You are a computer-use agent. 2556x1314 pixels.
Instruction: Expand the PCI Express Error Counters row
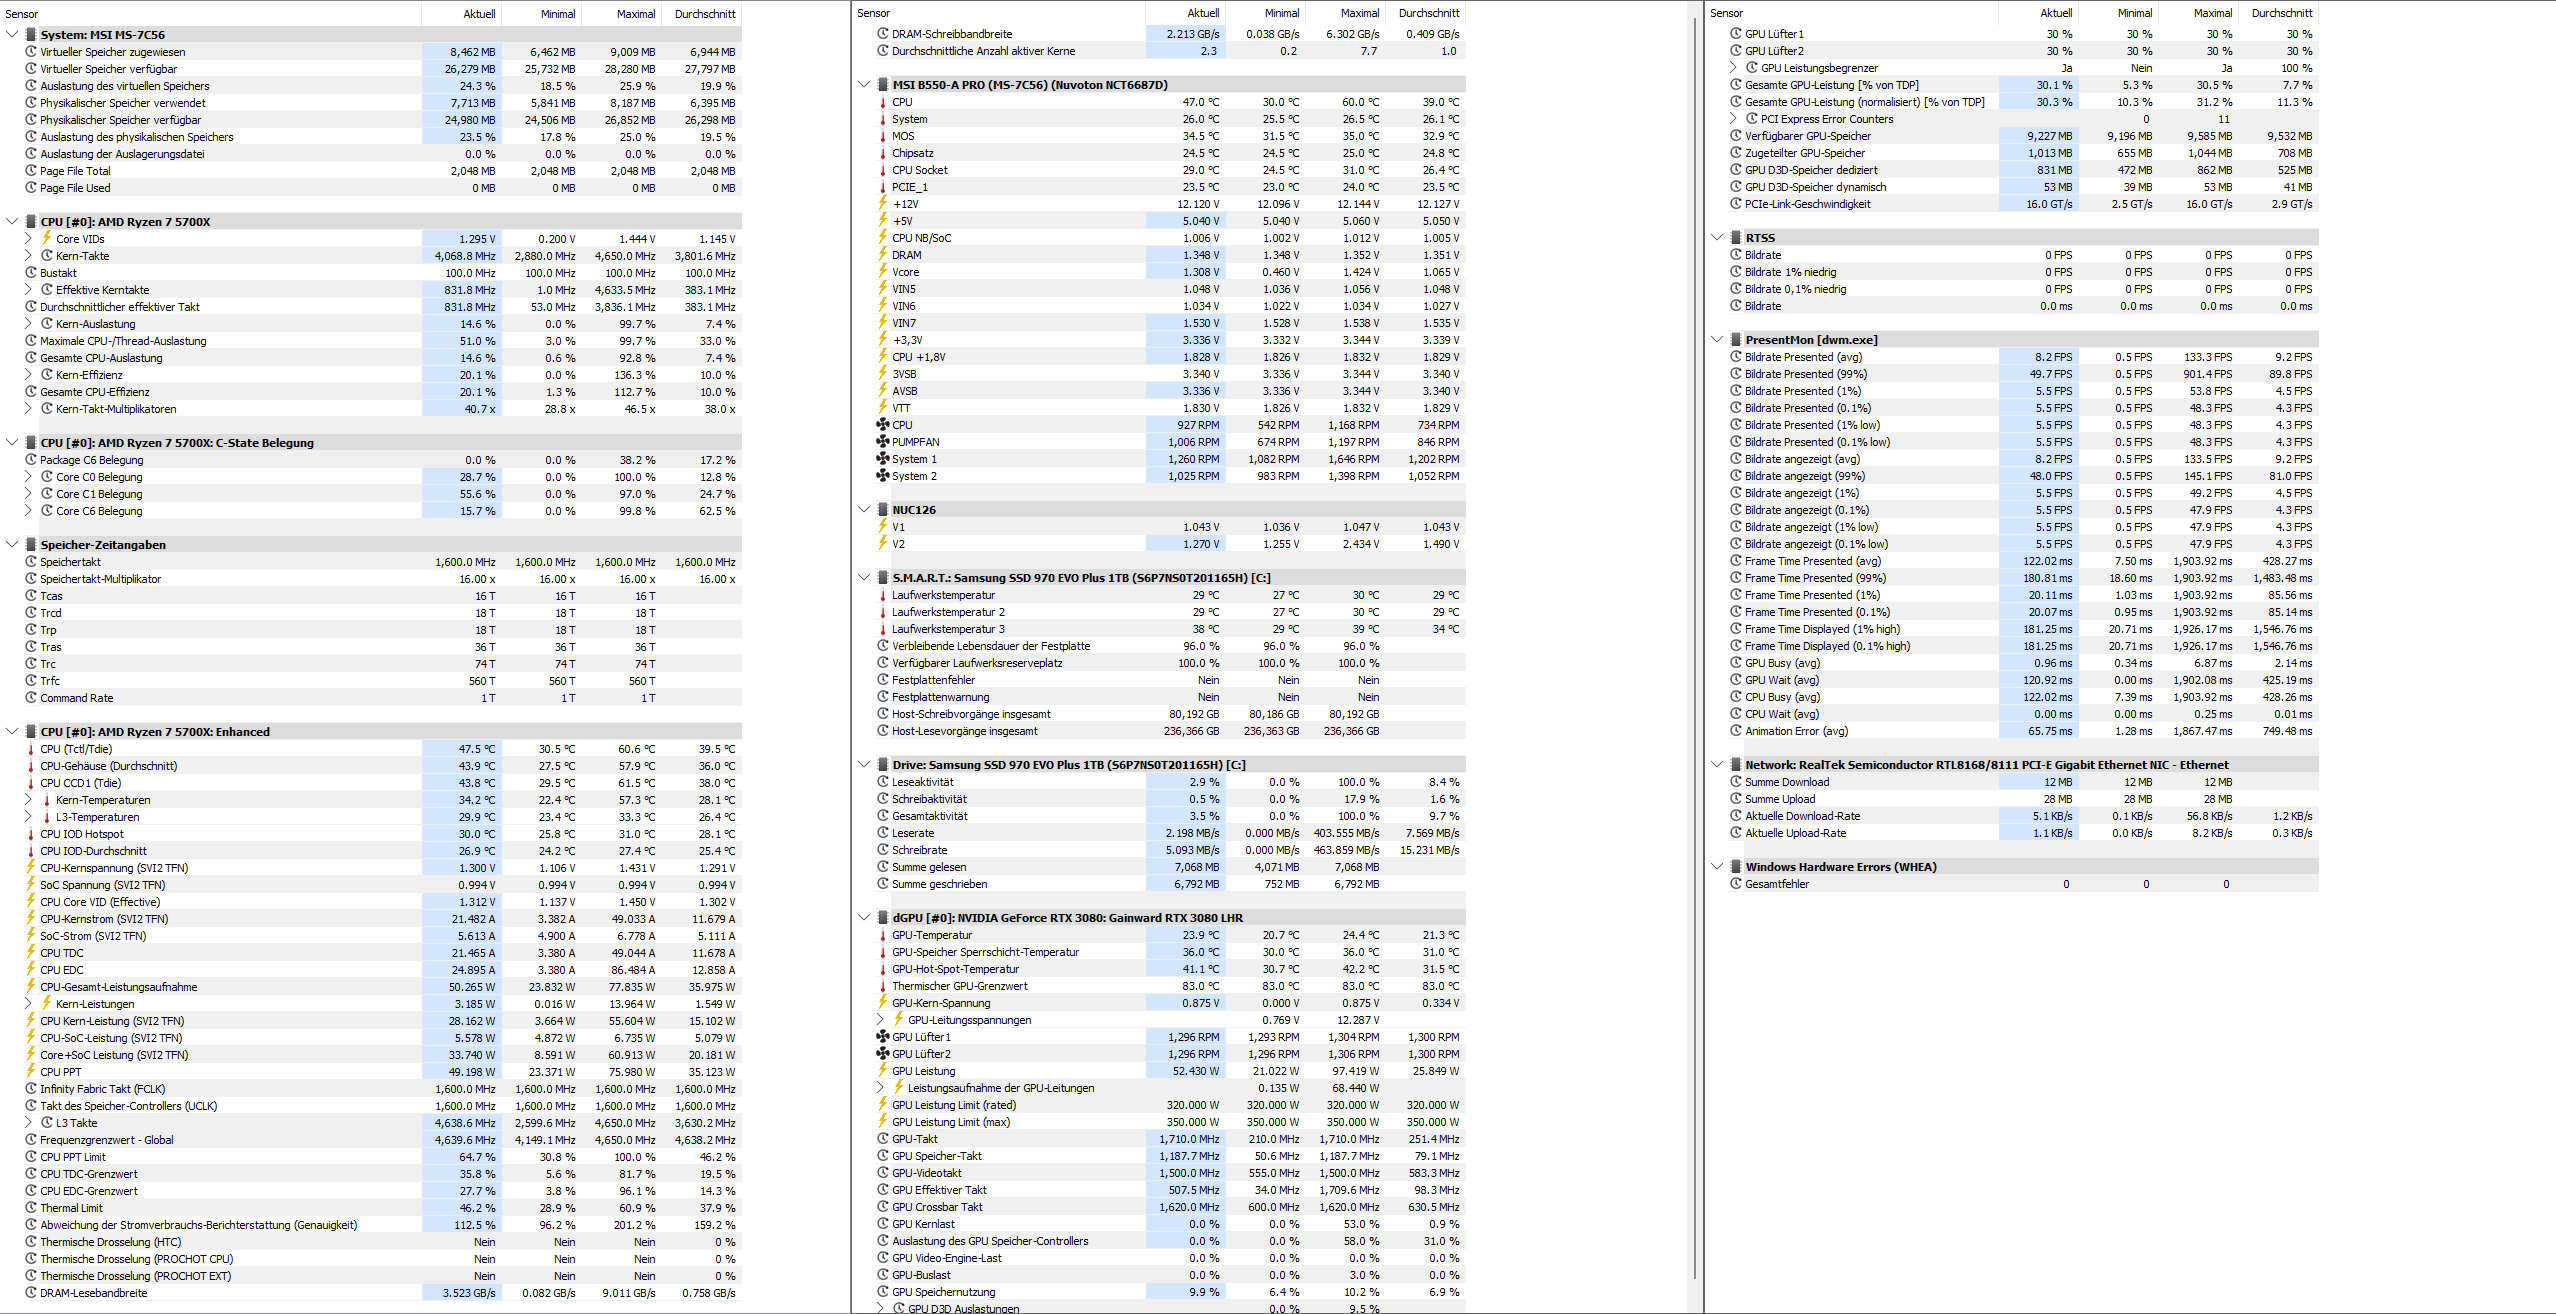(1733, 119)
